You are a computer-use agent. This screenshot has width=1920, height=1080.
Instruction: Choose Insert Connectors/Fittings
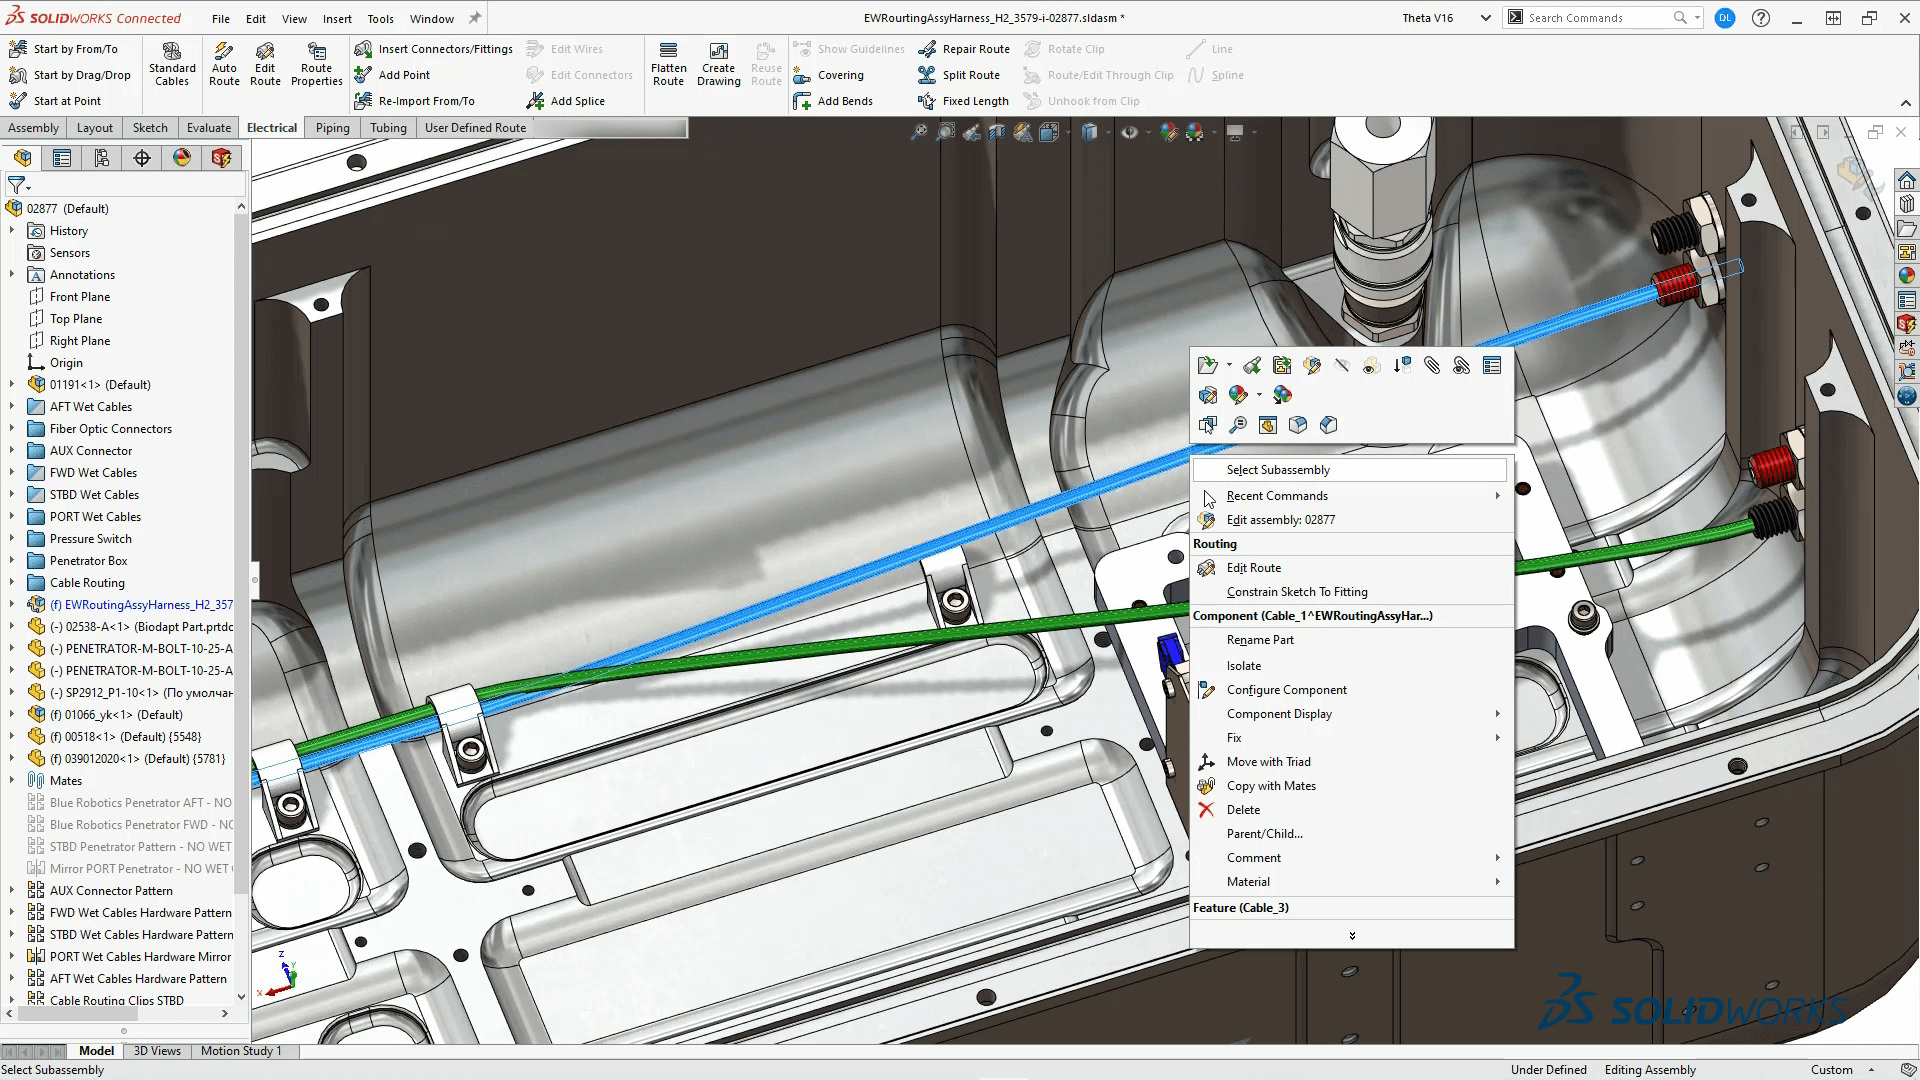click(x=433, y=49)
